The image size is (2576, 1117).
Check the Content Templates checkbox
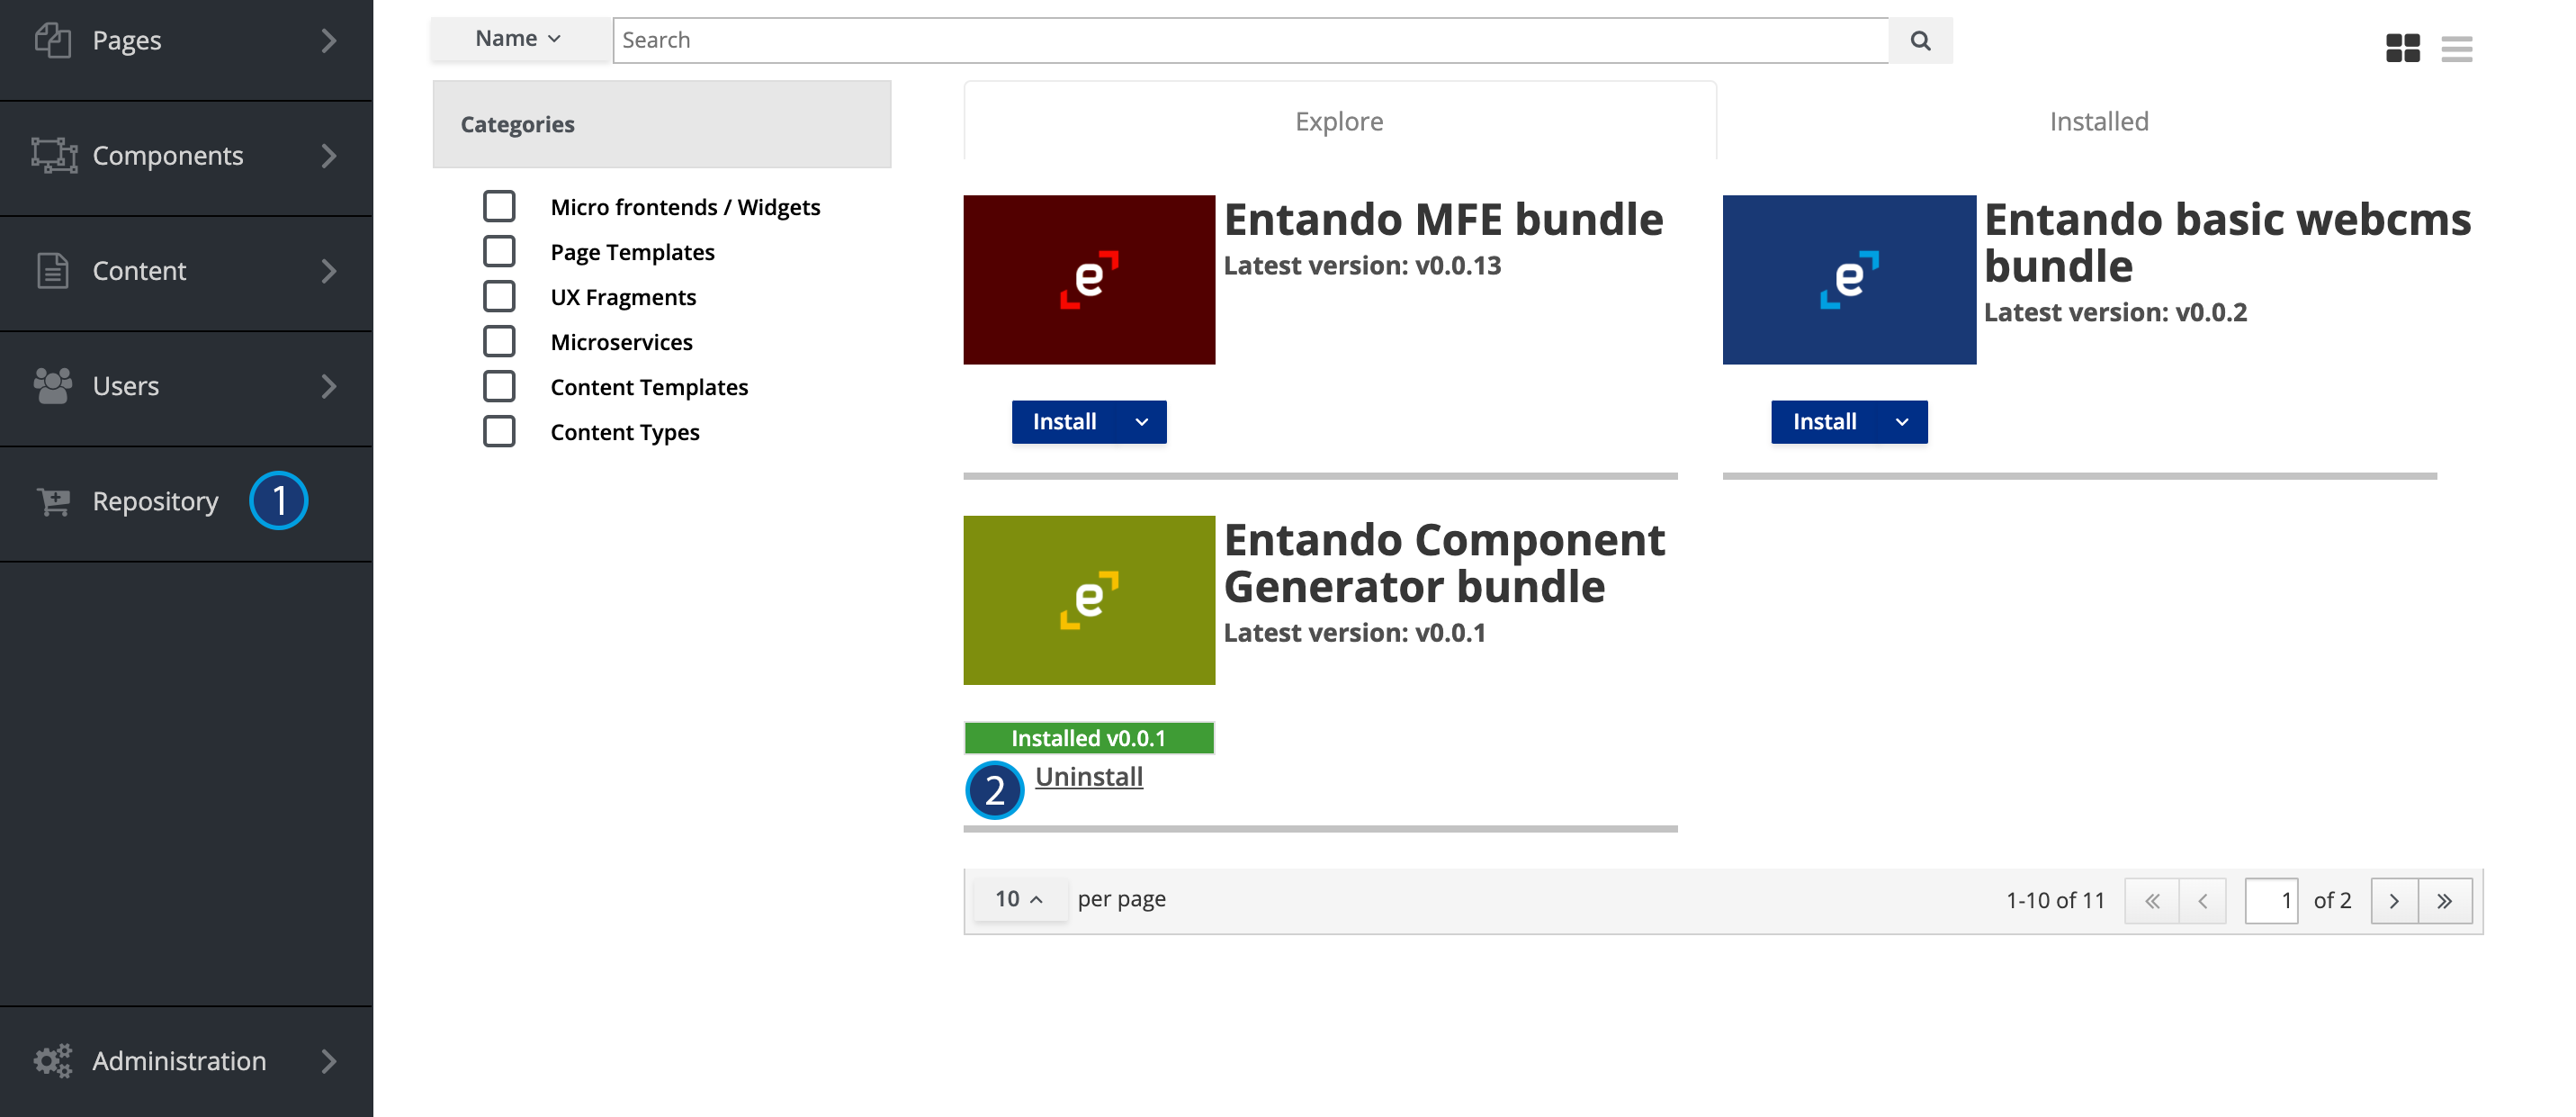point(499,386)
